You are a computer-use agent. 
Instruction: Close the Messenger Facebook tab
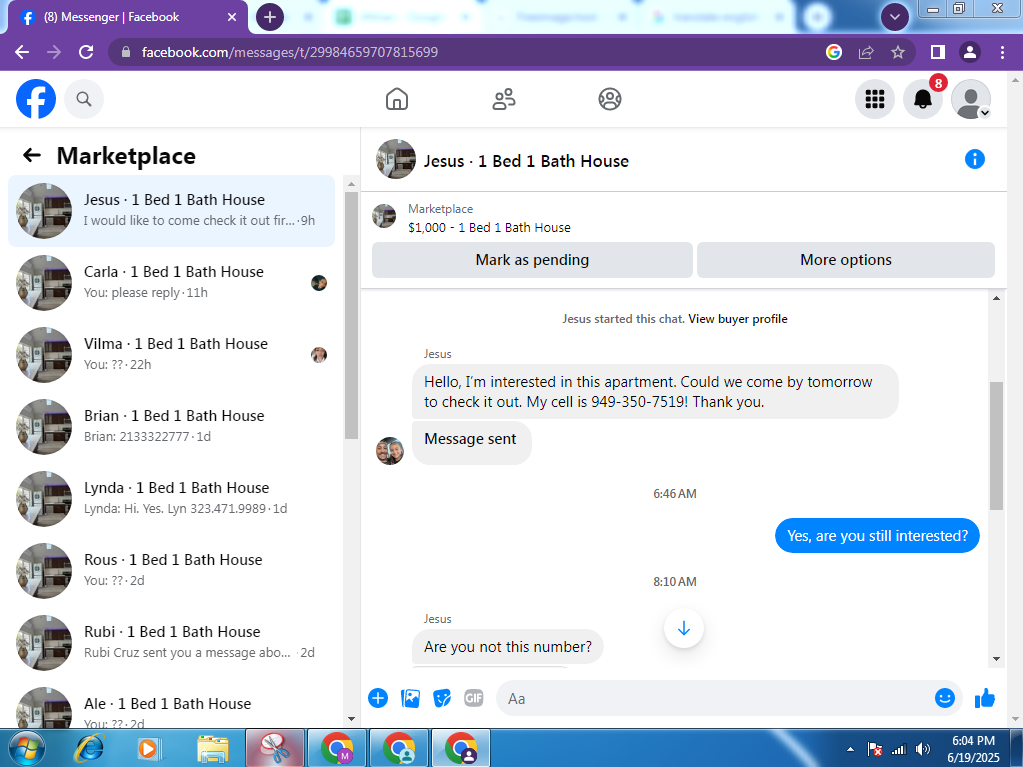[x=232, y=17]
